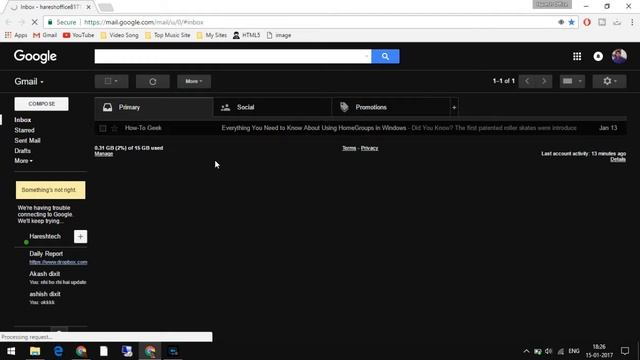Open the HTML5 bookmark
The width and height of the screenshot is (640, 360).
click(246, 36)
